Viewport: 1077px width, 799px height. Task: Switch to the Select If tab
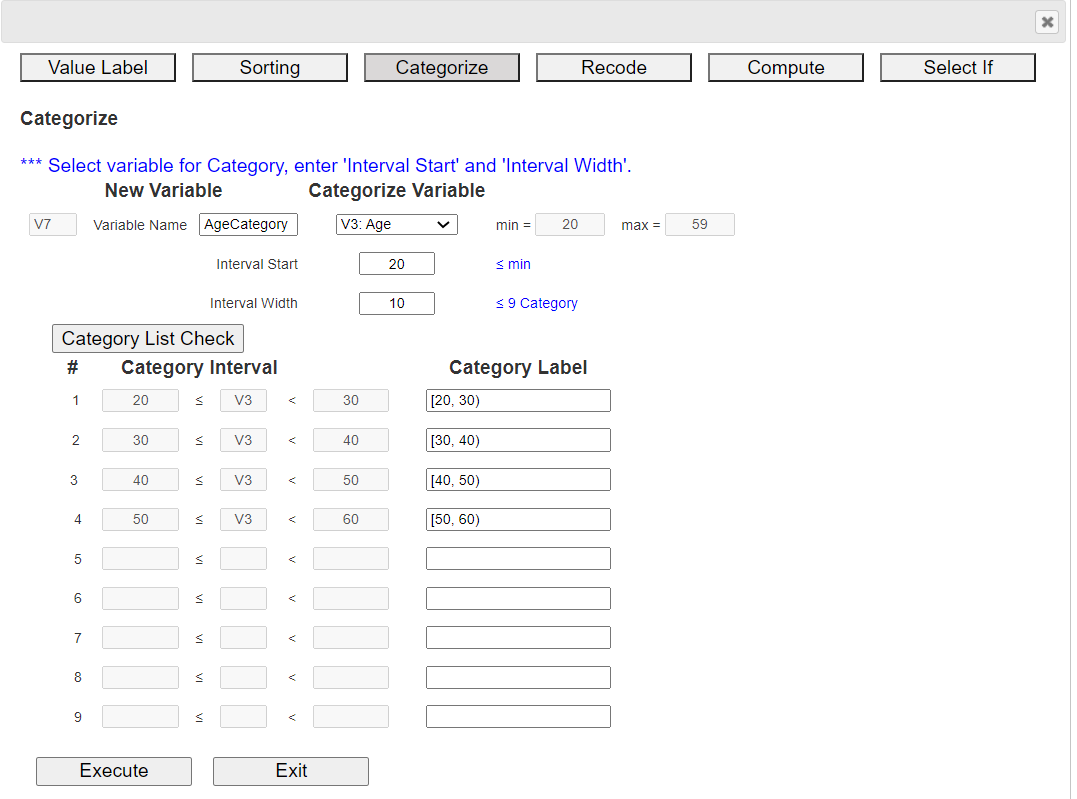[x=958, y=68]
